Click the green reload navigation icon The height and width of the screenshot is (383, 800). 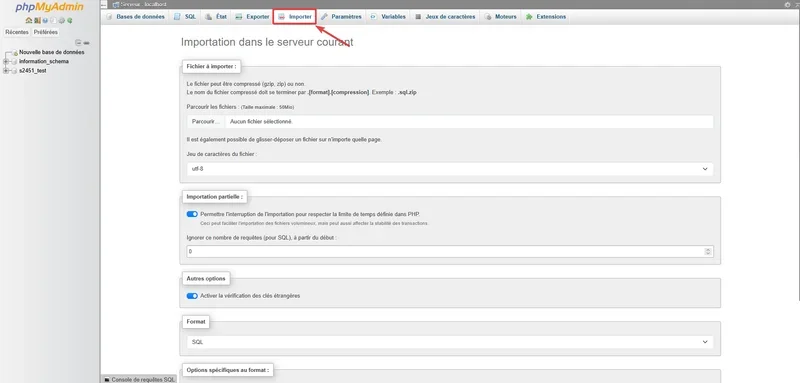69,20
